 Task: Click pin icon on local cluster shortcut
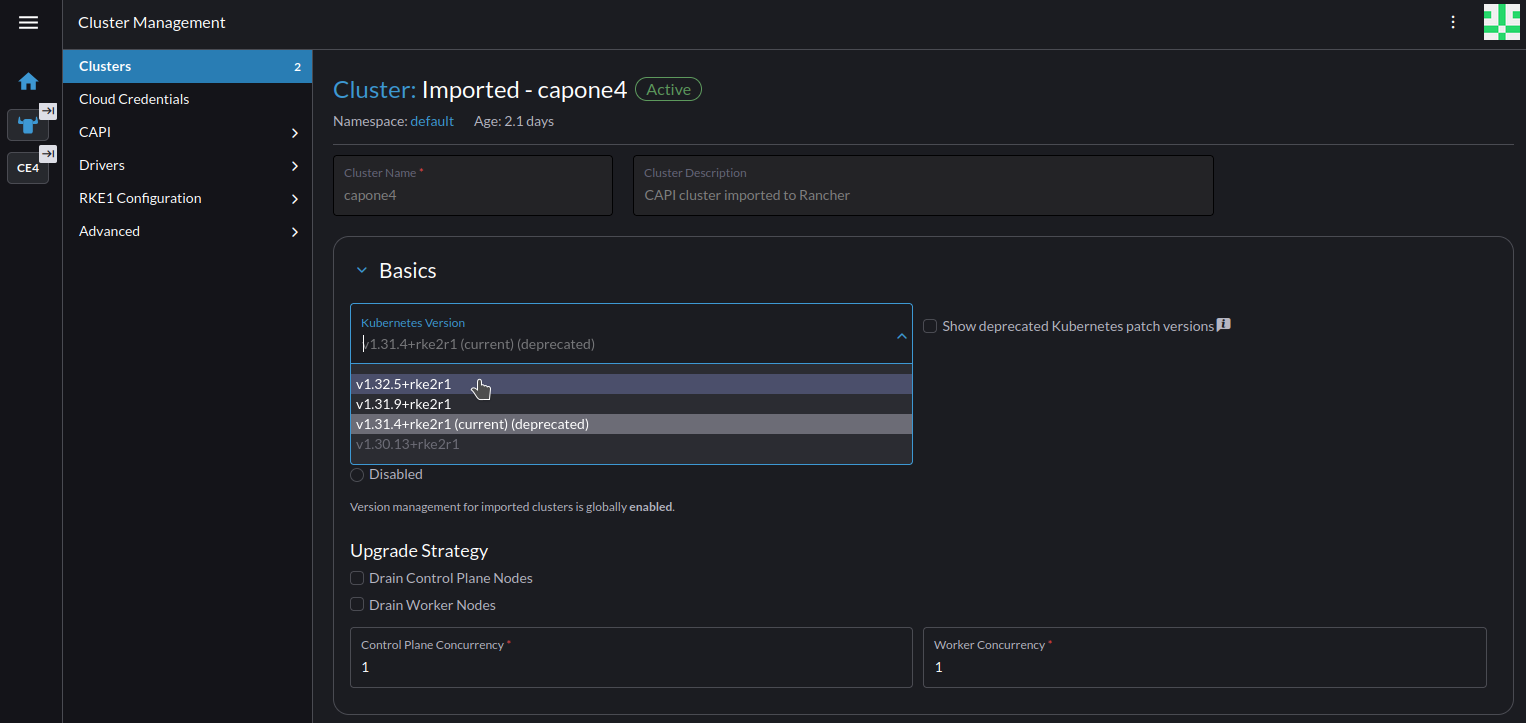[x=48, y=111]
